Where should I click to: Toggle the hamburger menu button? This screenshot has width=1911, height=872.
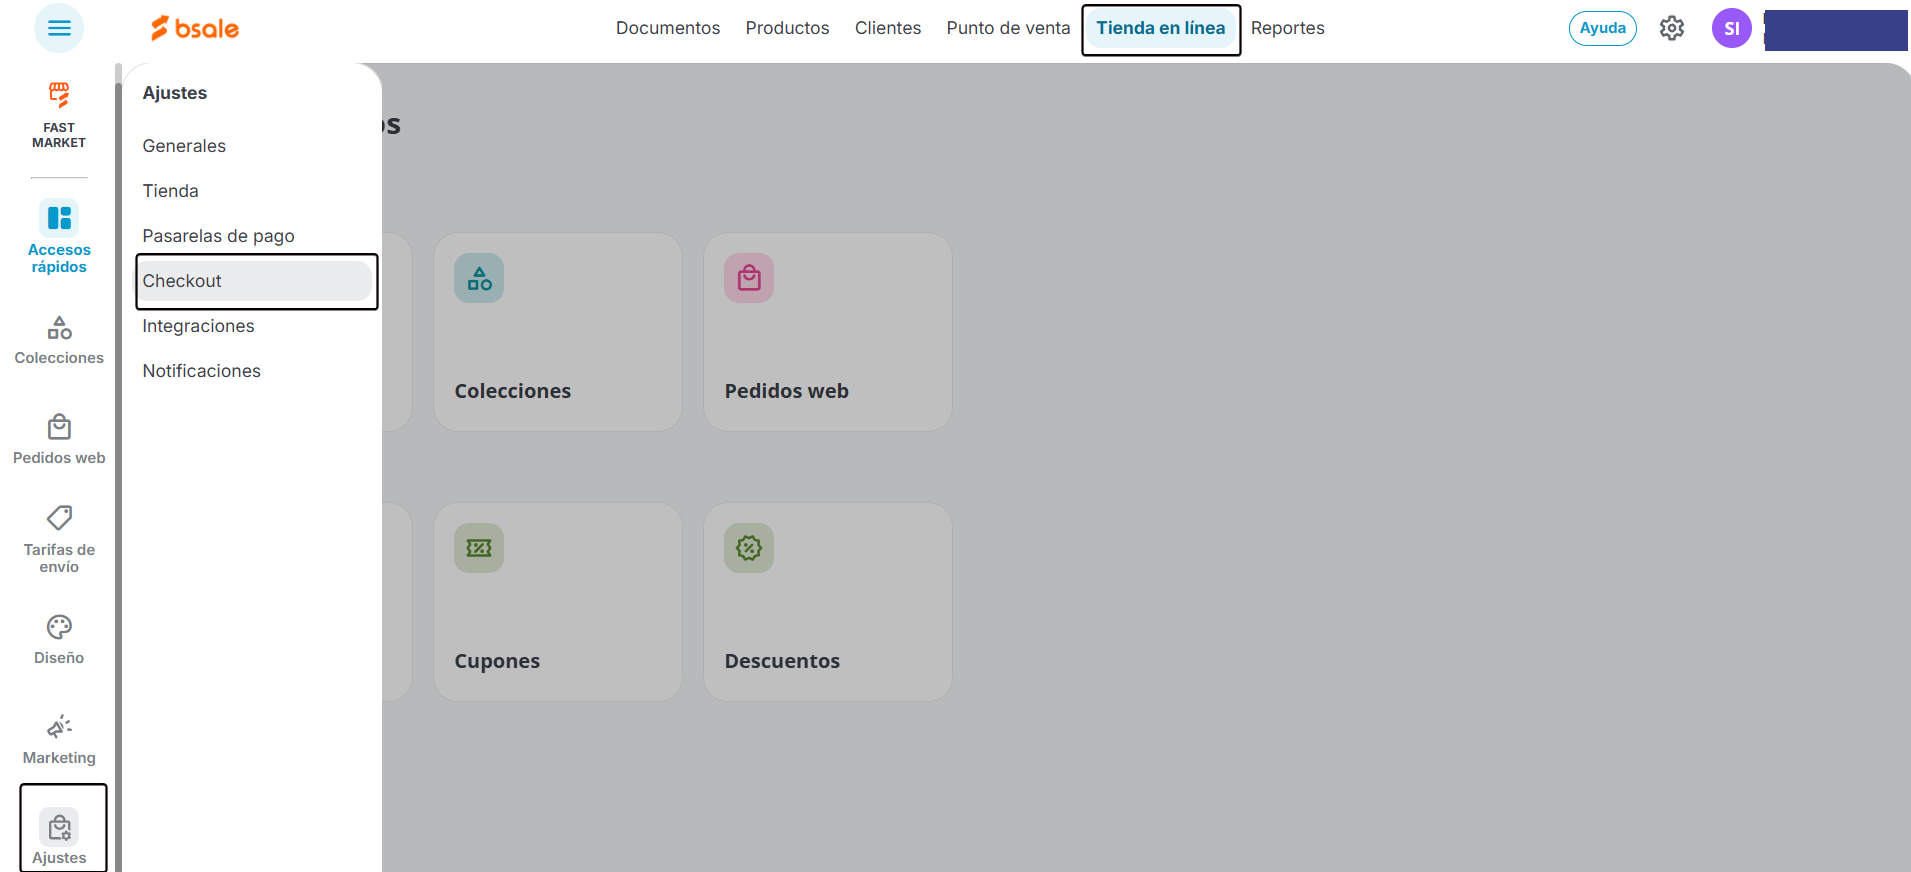click(59, 28)
